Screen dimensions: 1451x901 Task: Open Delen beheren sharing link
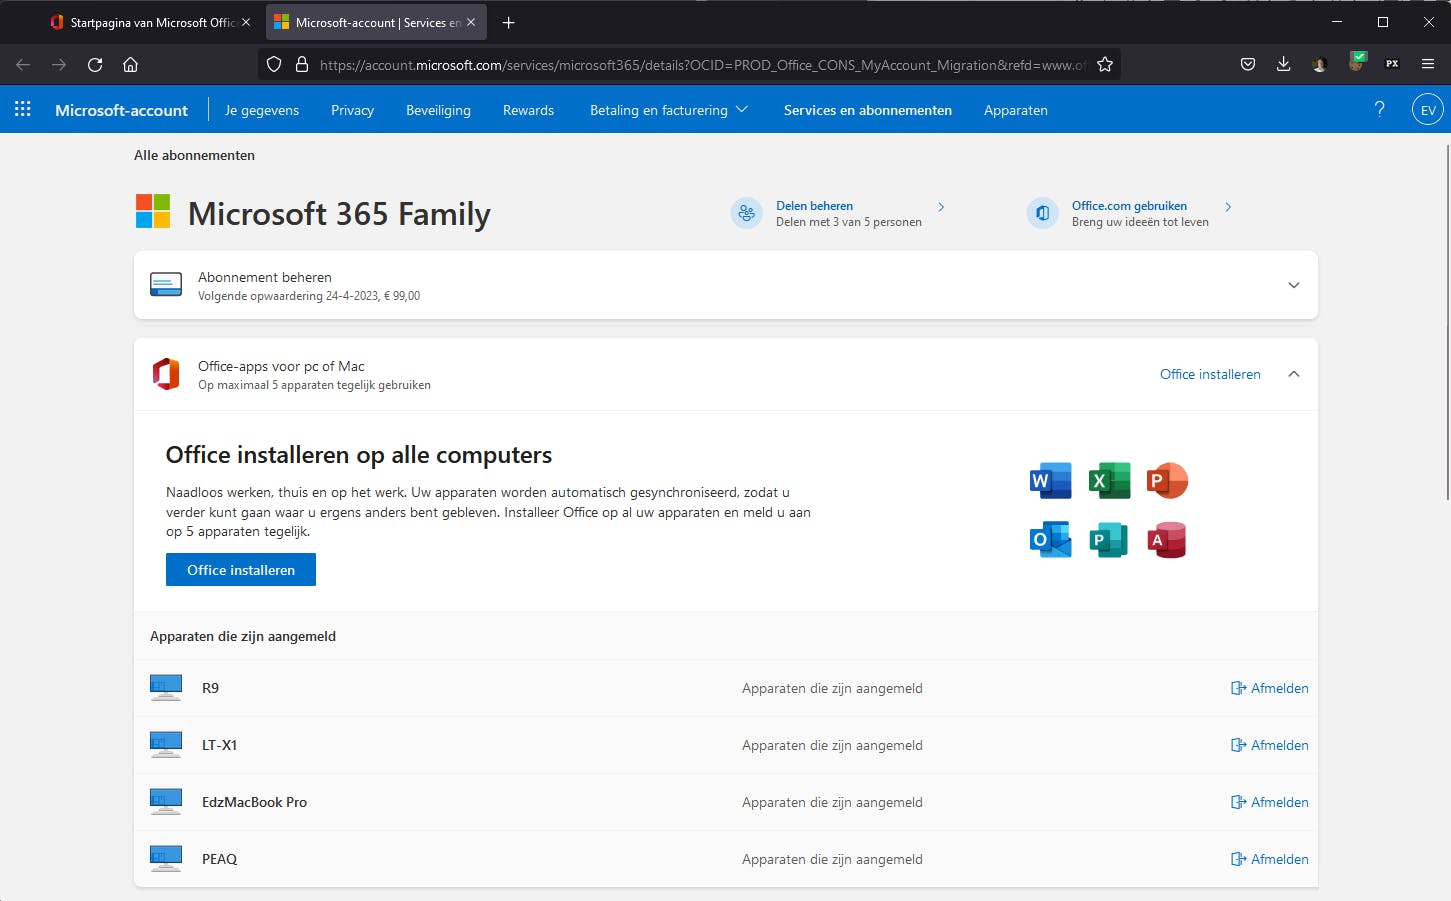point(814,206)
